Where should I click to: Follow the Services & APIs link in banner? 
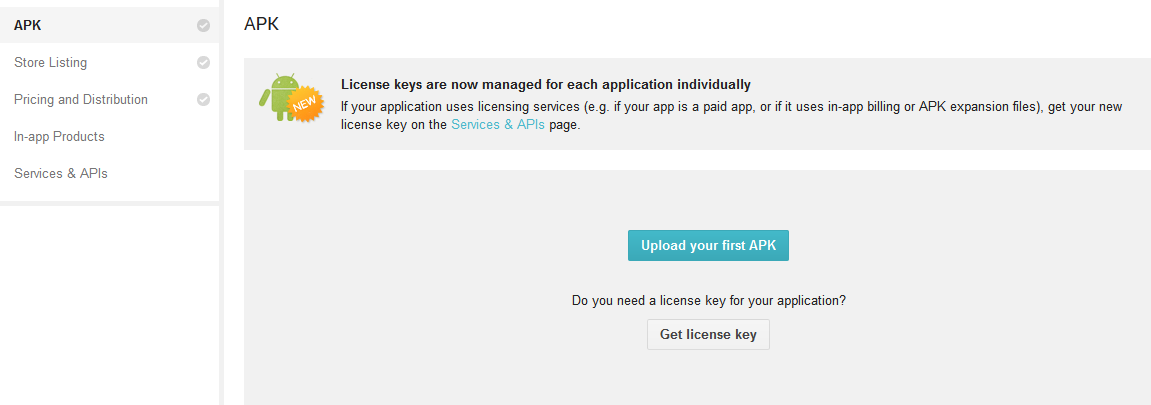pyautogui.click(x=498, y=125)
